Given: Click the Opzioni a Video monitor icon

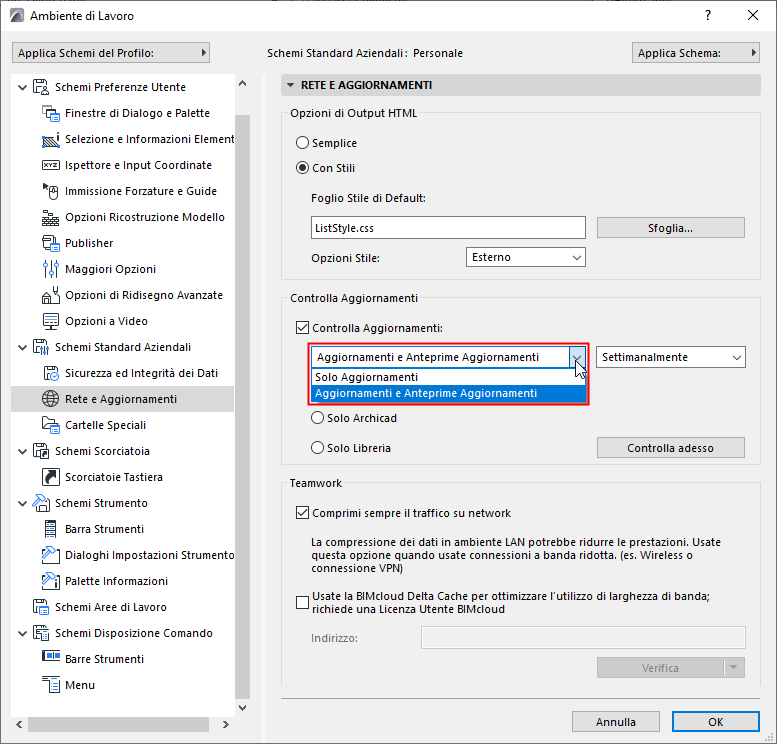Looking at the screenshot, I should tap(51, 321).
